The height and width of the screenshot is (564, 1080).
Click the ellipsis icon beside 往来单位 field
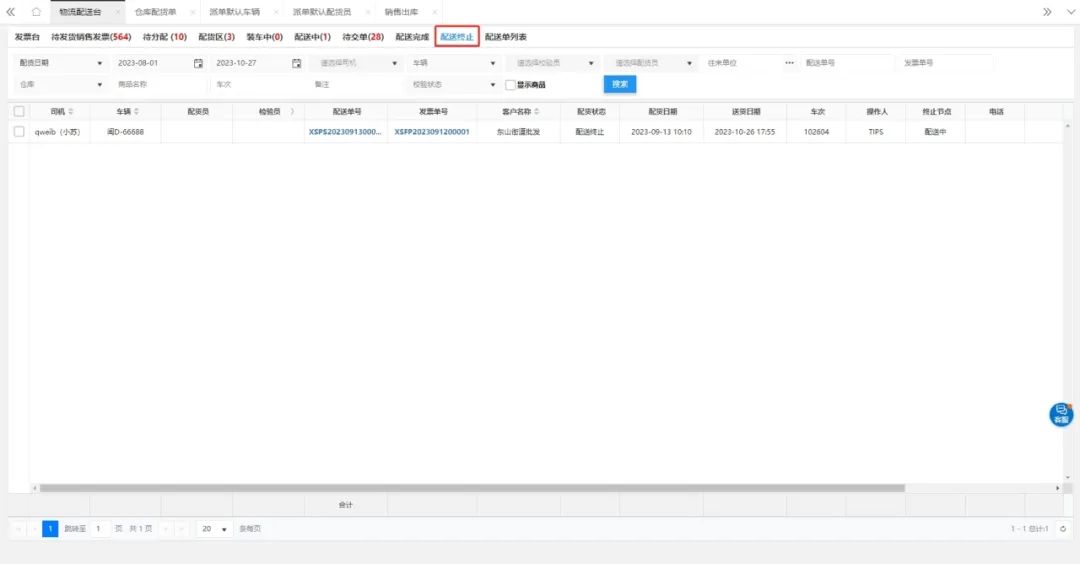tap(789, 63)
